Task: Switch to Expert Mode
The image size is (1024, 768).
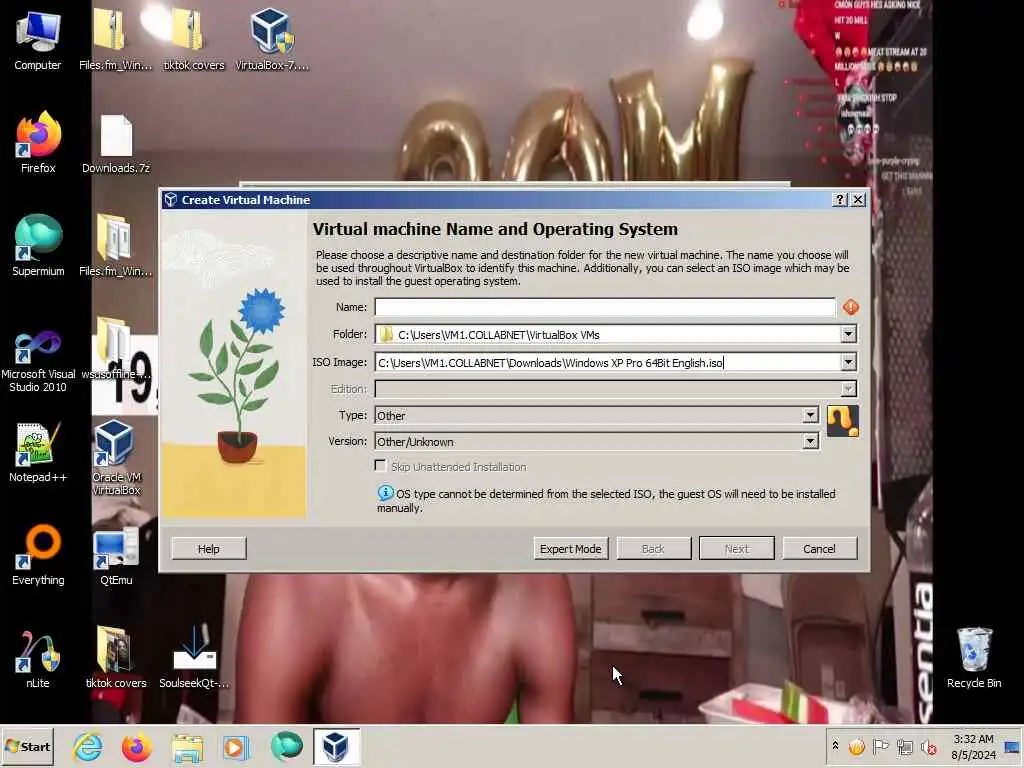Action: [570, 549]
